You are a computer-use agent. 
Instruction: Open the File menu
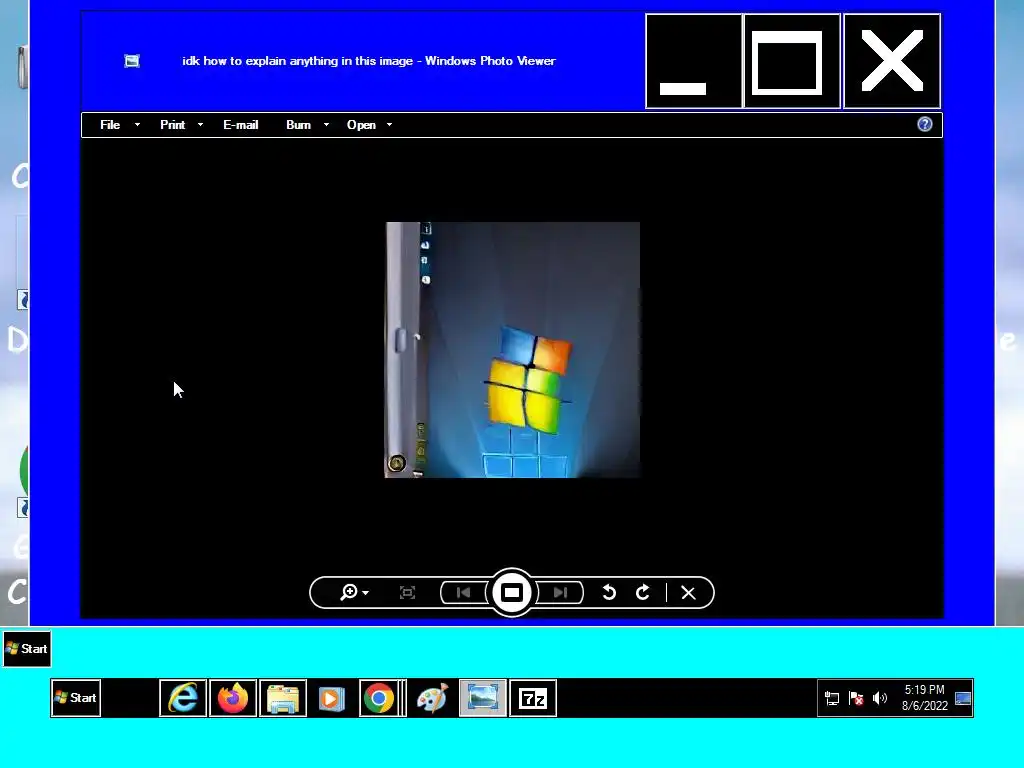110,125
